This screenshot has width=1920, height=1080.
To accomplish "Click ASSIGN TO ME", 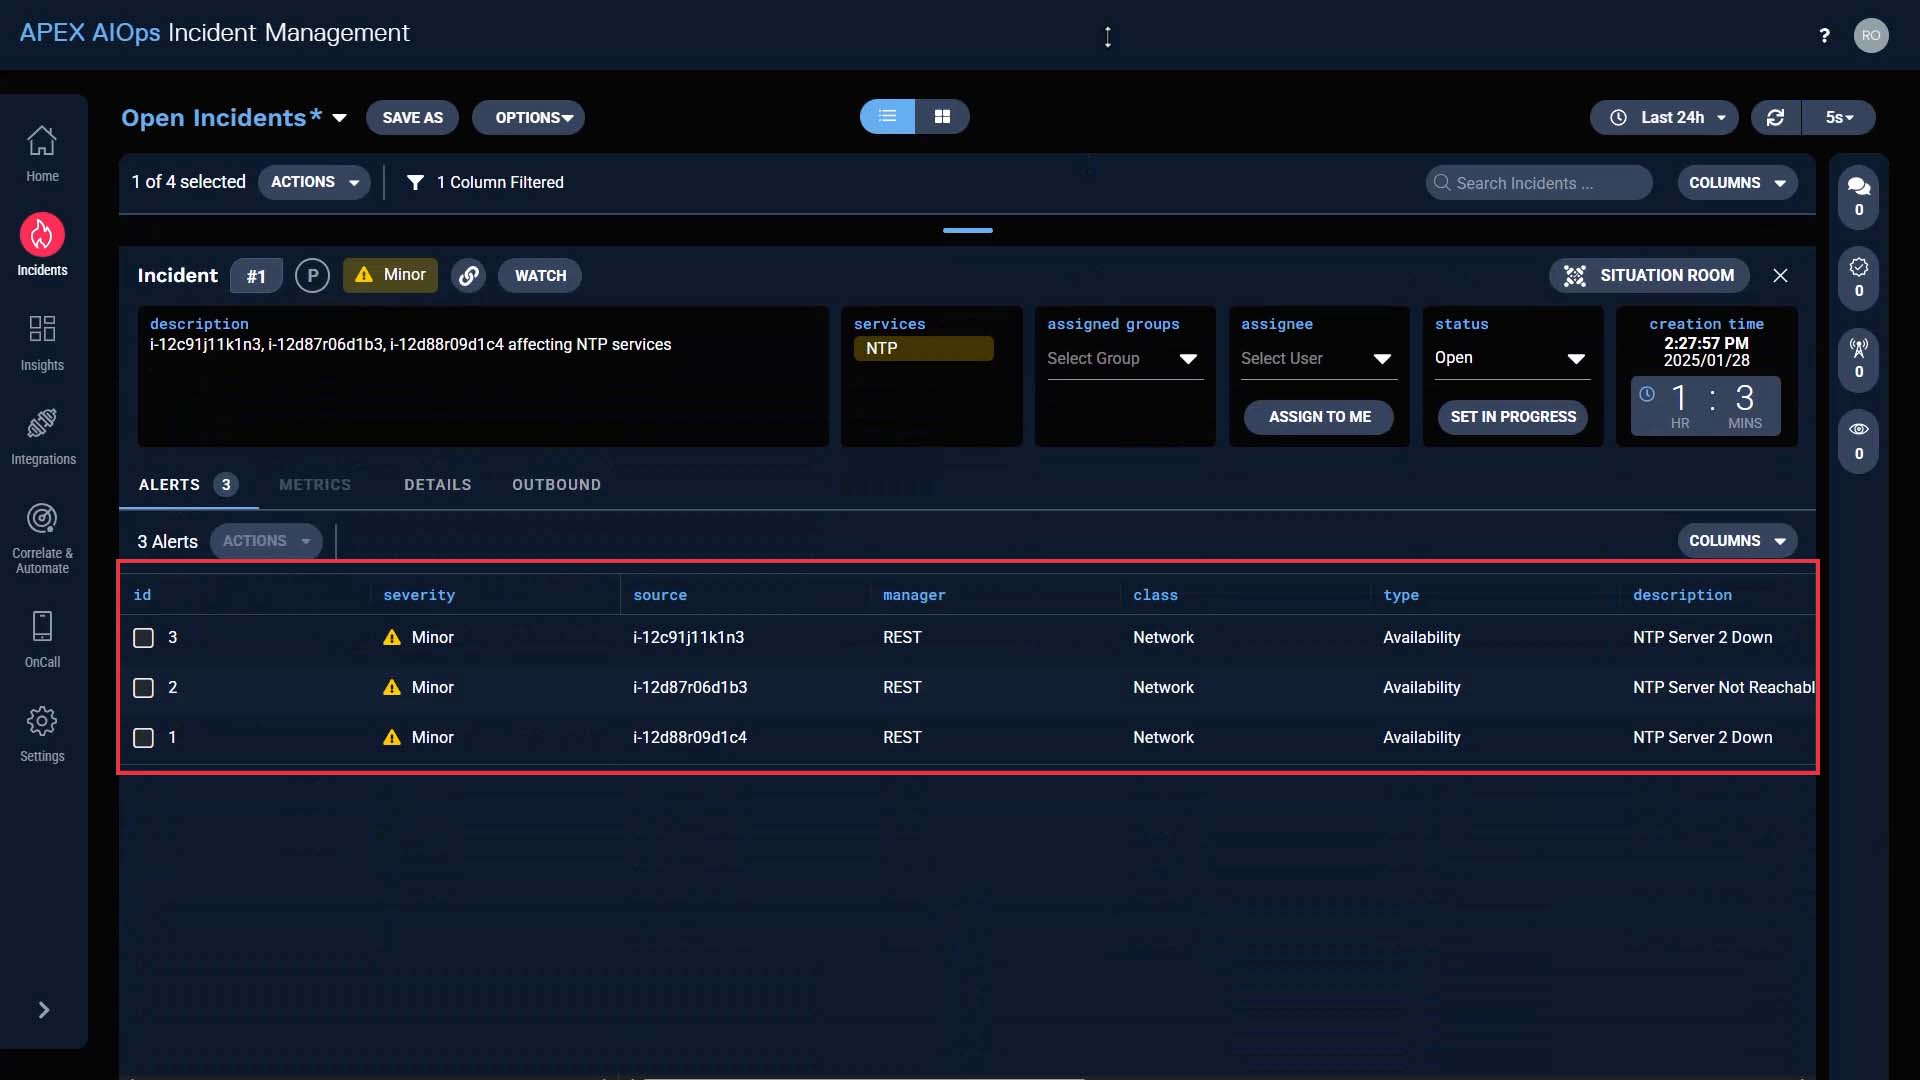I will click(1319, 417).
